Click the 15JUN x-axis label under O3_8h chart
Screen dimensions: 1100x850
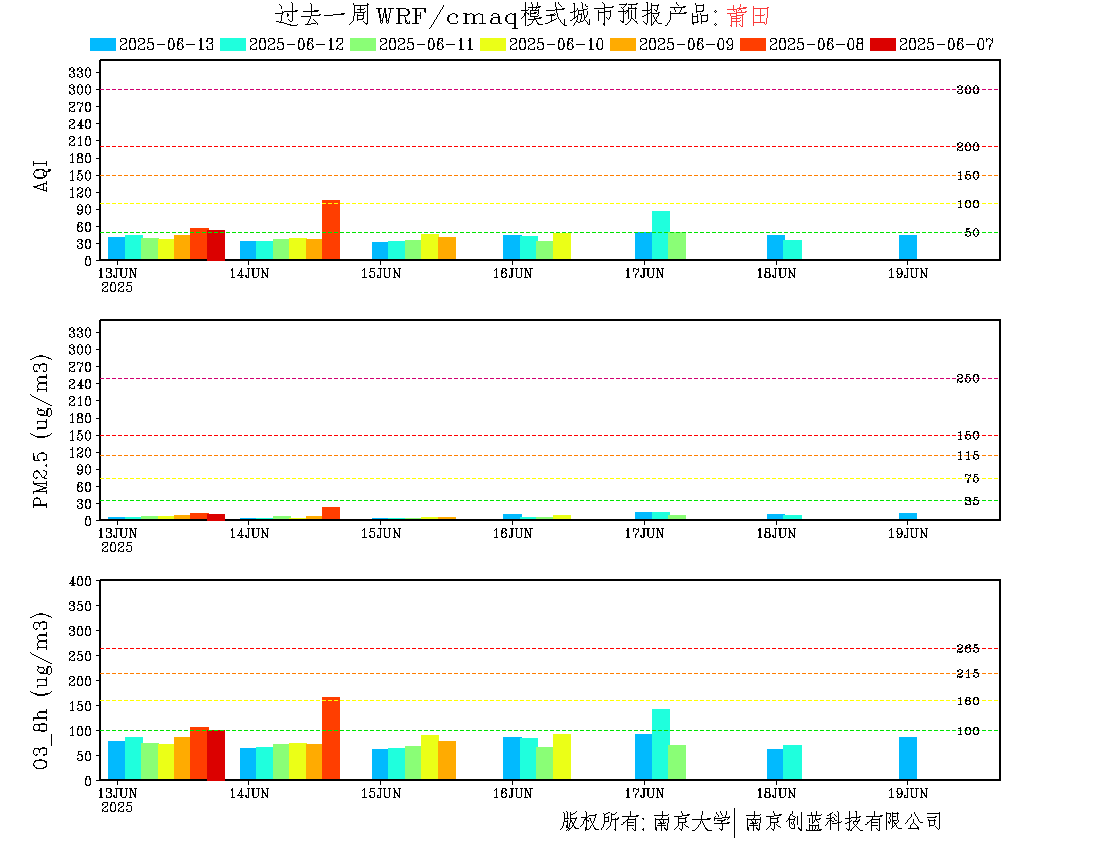click(381, 793)
